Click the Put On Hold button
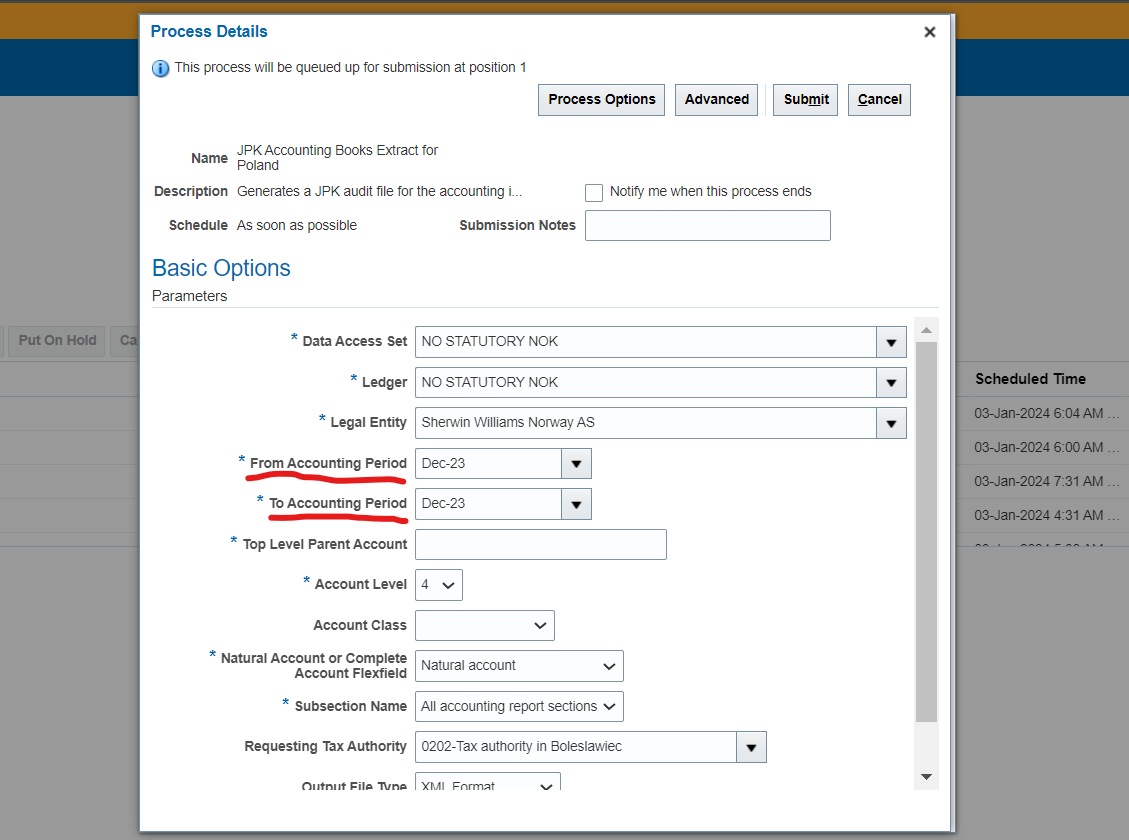 [56, 341]
